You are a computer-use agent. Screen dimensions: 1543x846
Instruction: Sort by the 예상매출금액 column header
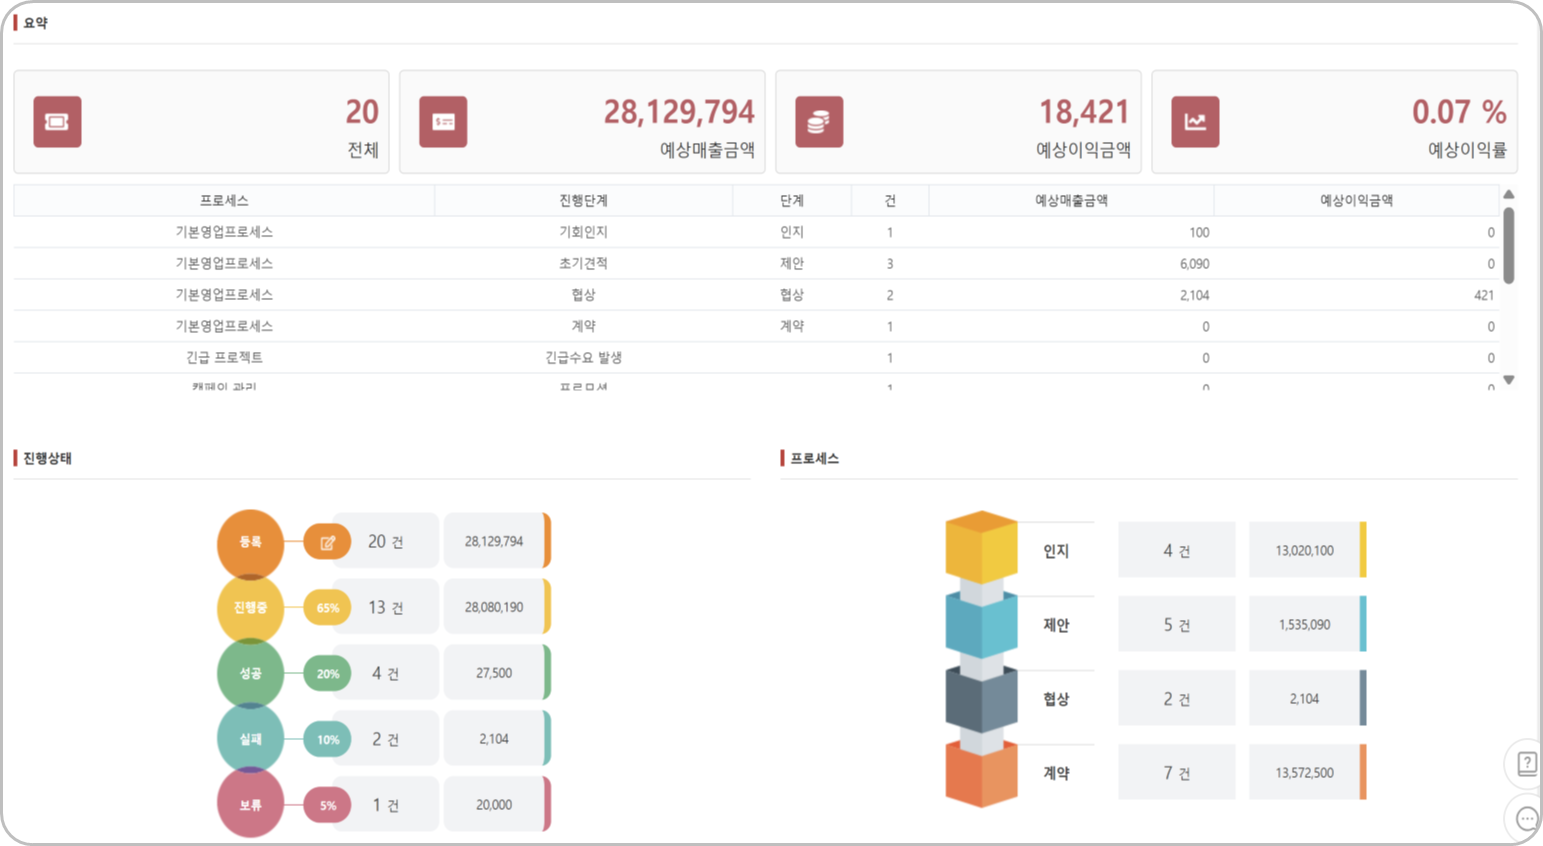pos(1071,201)
